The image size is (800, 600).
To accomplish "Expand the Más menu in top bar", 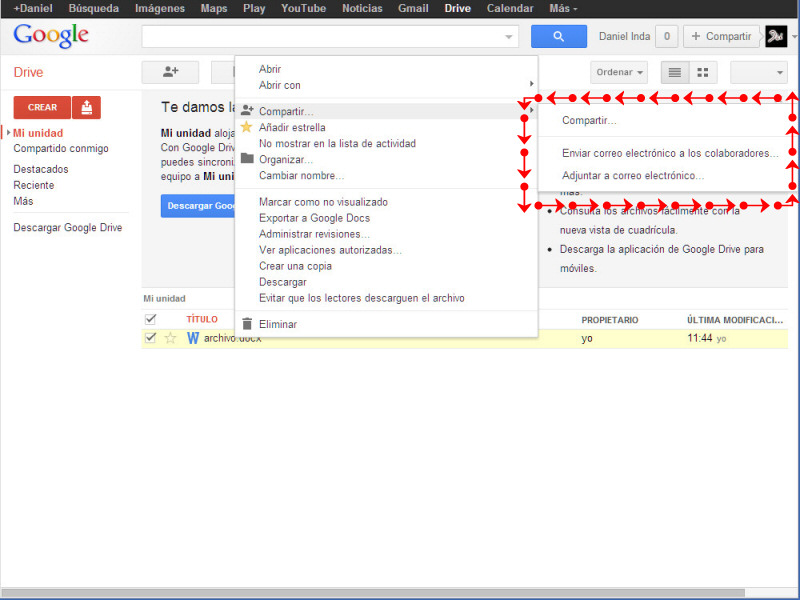I will coord(563,9).
